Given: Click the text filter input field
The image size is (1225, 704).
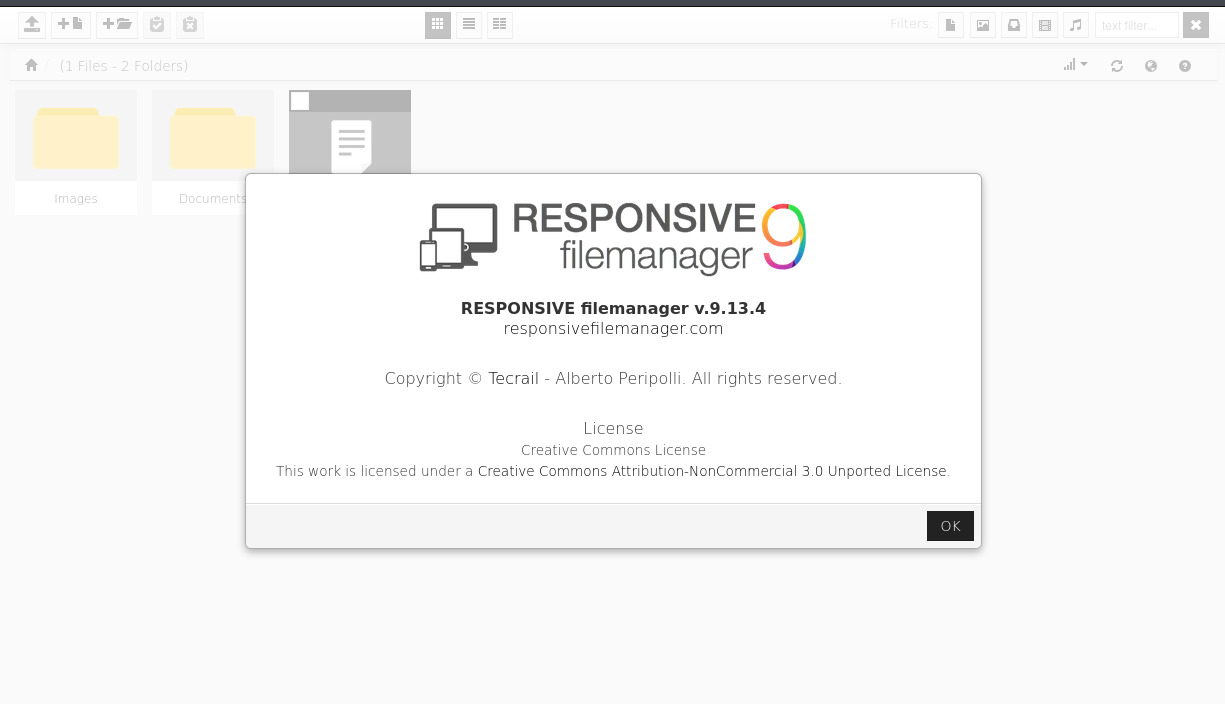Looking at the screenshot, I should point(1137,25).
